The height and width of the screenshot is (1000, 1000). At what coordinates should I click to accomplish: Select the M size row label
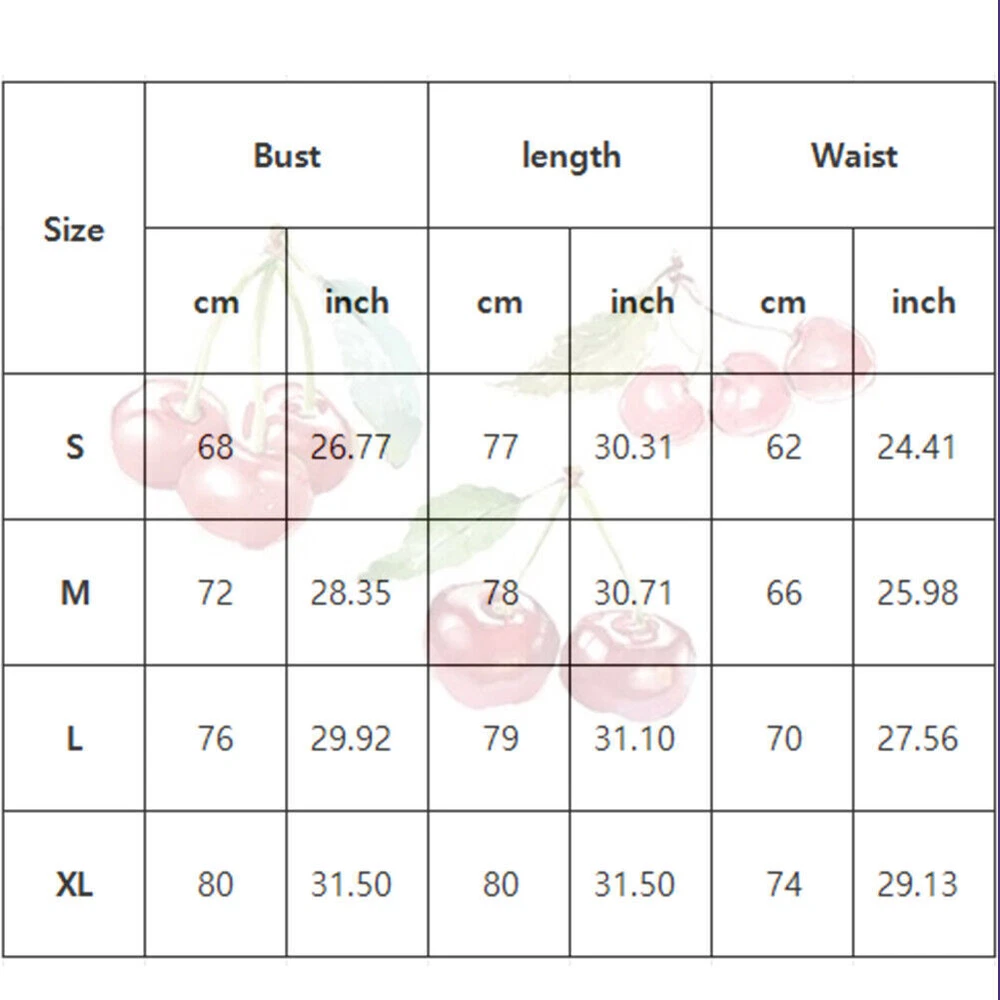click(x=74, y=592)
